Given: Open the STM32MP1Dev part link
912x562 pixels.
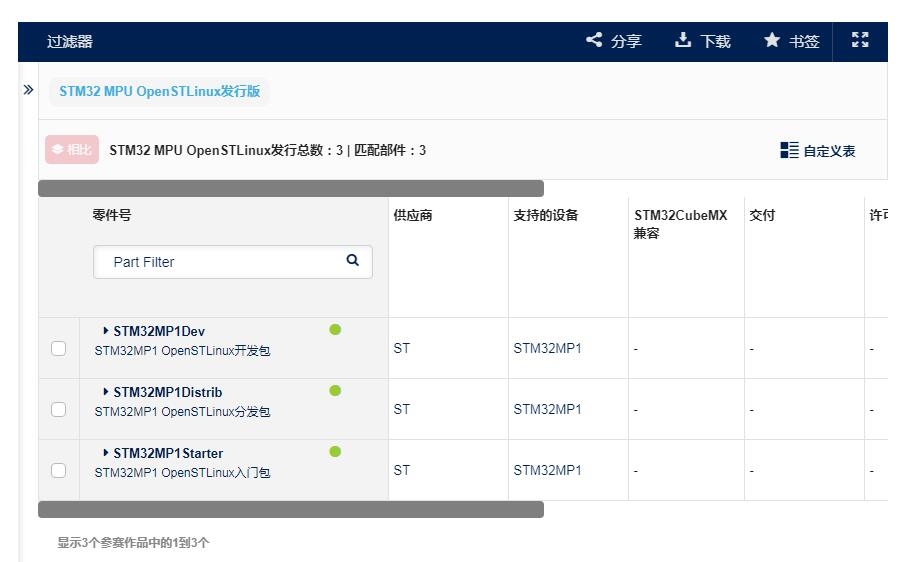Looking at the screenshot, I should (159, 331).
